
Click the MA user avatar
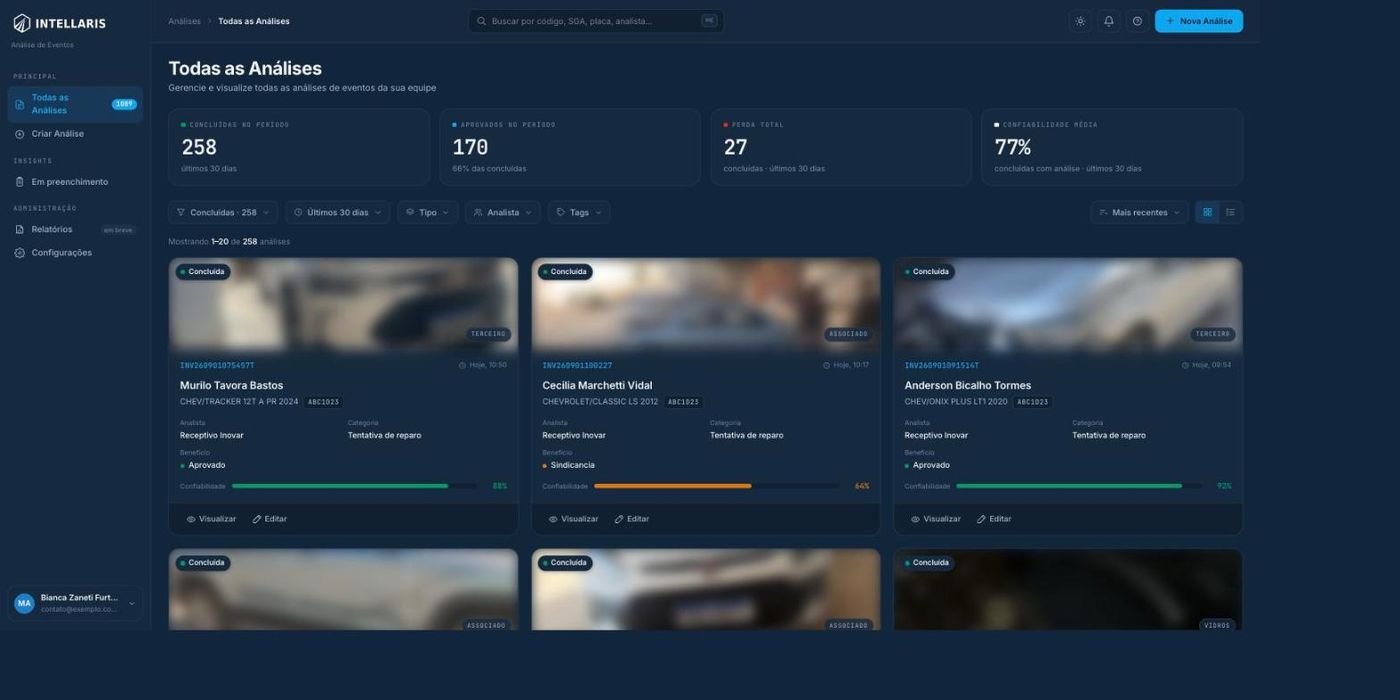(24, 603)
